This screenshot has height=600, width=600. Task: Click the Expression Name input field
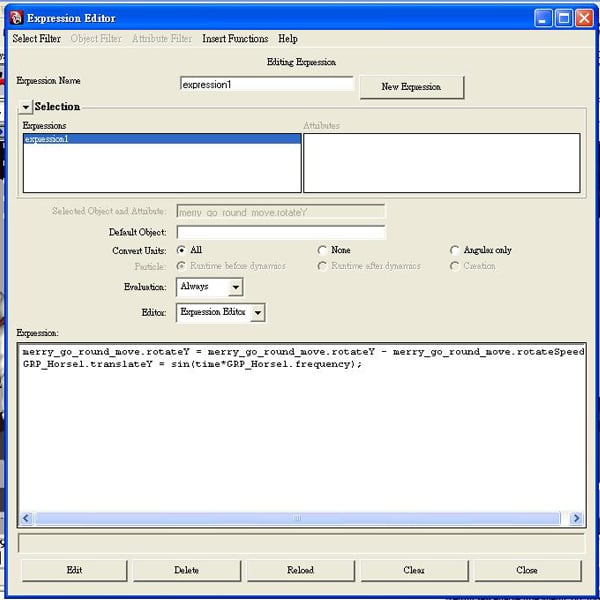point(267,84)
